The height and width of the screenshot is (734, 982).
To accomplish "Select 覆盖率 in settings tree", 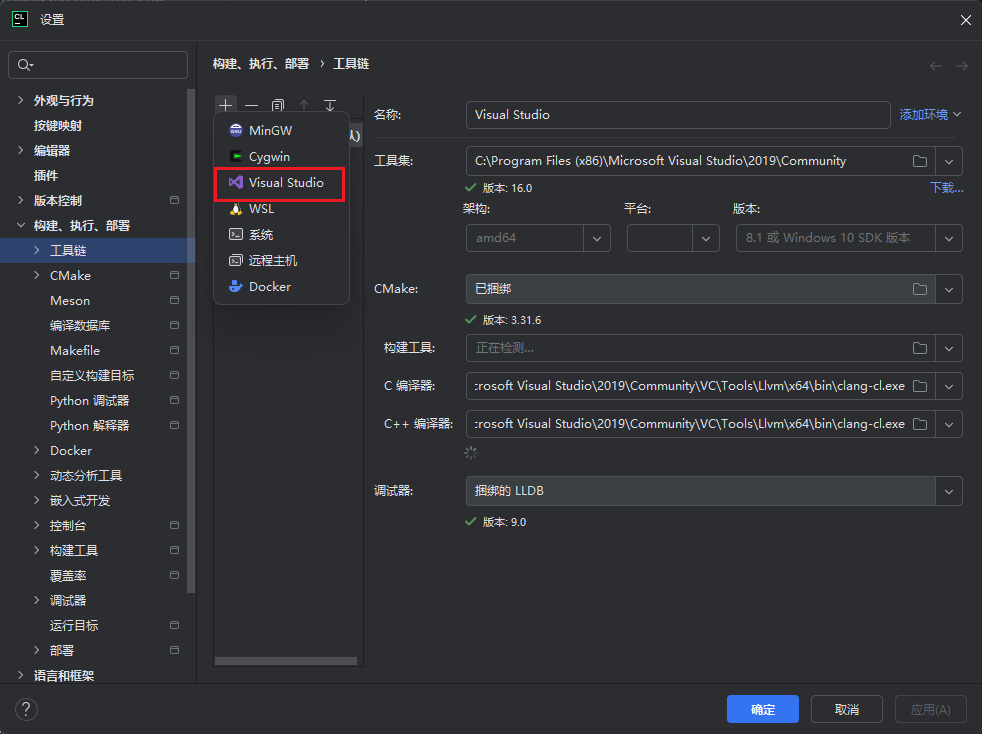I will tap(68, 576).
